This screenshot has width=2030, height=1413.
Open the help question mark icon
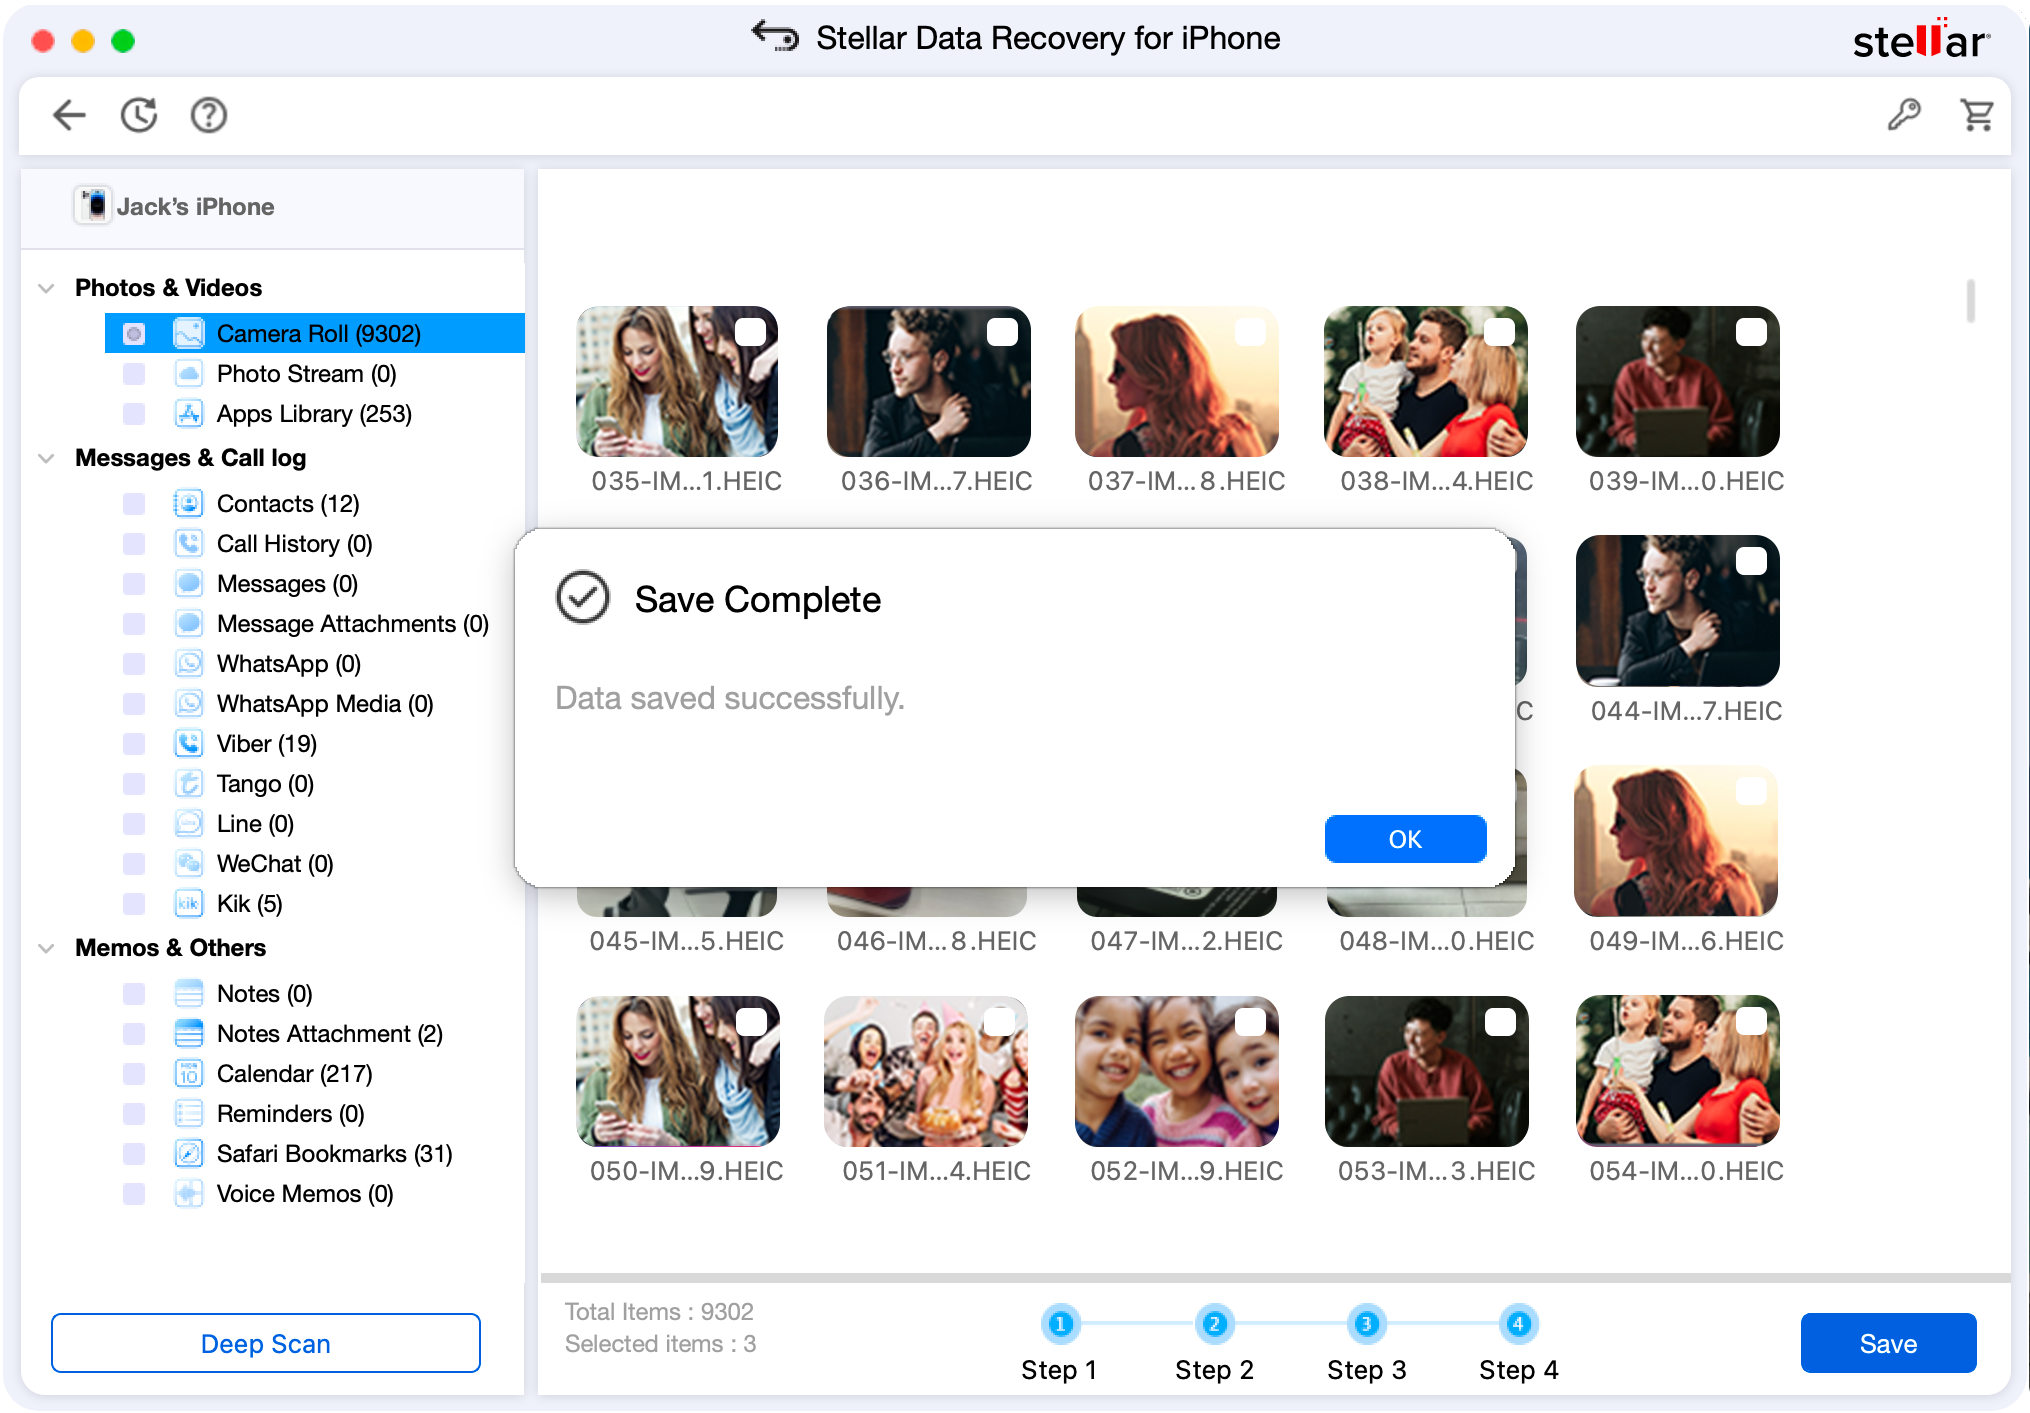click(x=208, y=115)
